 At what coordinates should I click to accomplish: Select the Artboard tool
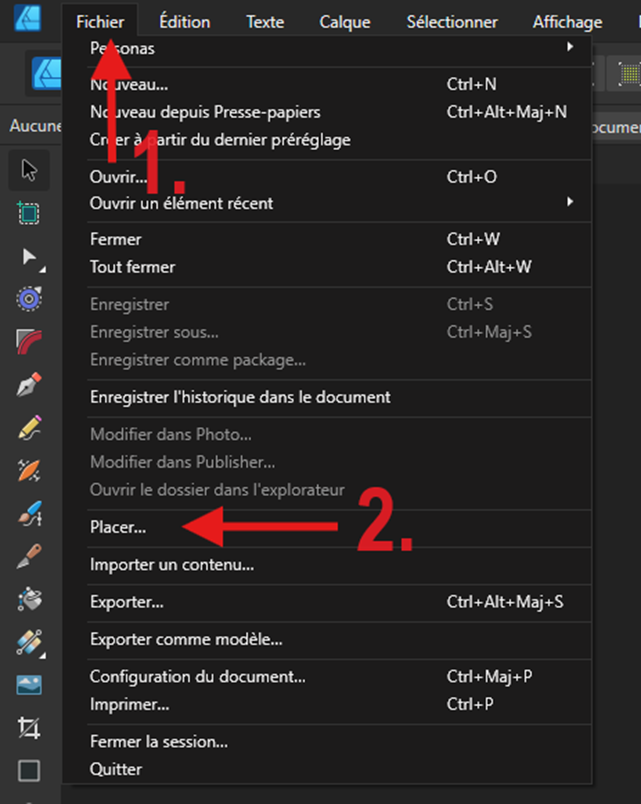coord(29,213)
